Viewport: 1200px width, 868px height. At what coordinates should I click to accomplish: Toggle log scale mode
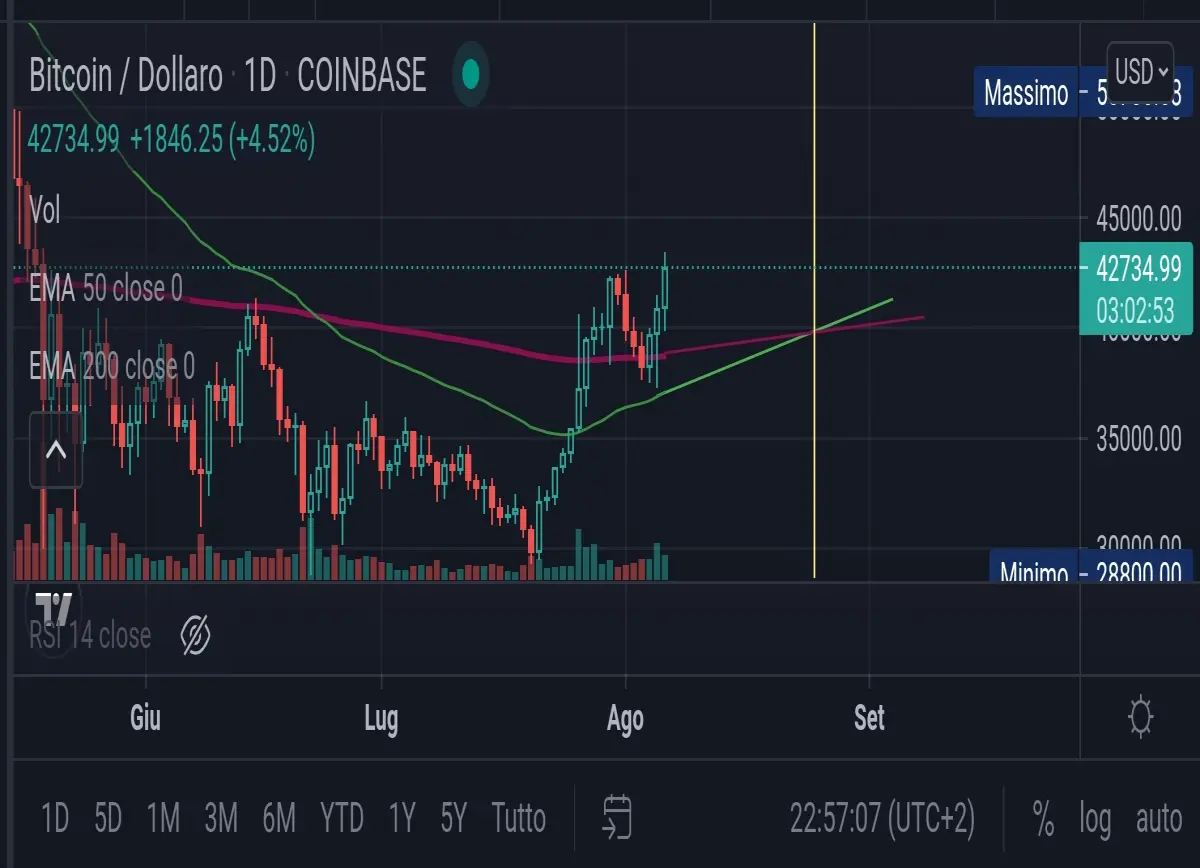[1095, 819]
